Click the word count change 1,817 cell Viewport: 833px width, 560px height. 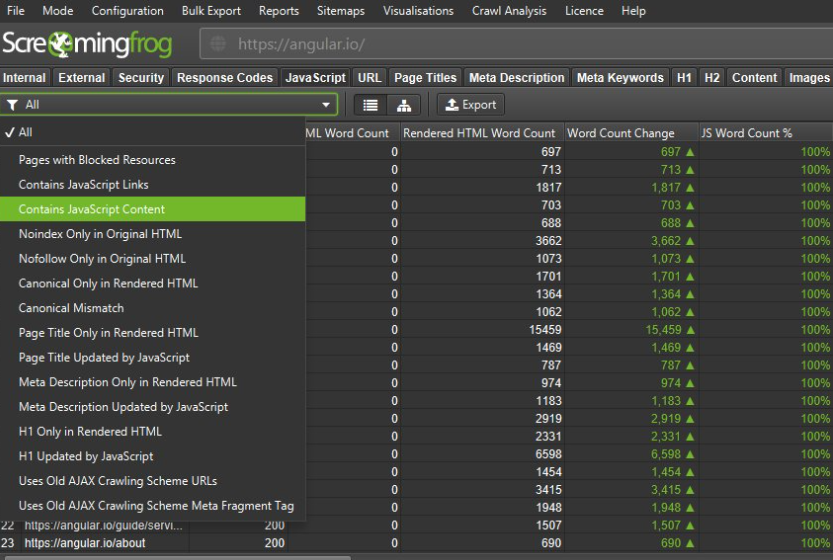point(631,188)
